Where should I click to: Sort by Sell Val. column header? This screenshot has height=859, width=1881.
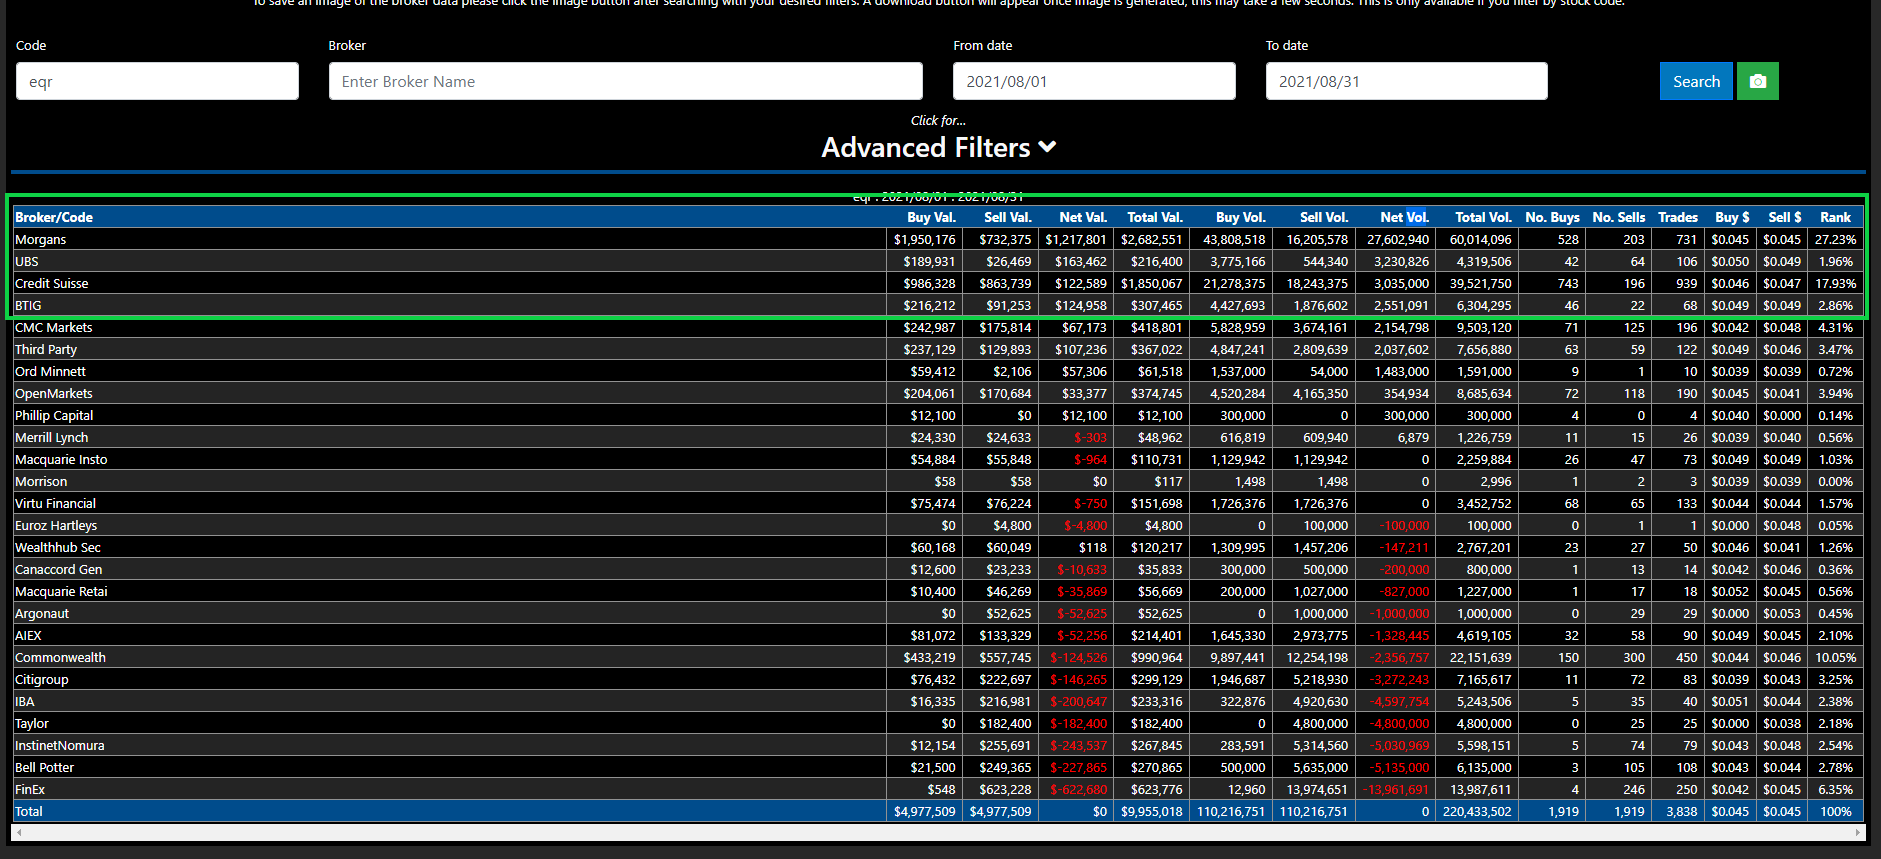point(1007,217)
